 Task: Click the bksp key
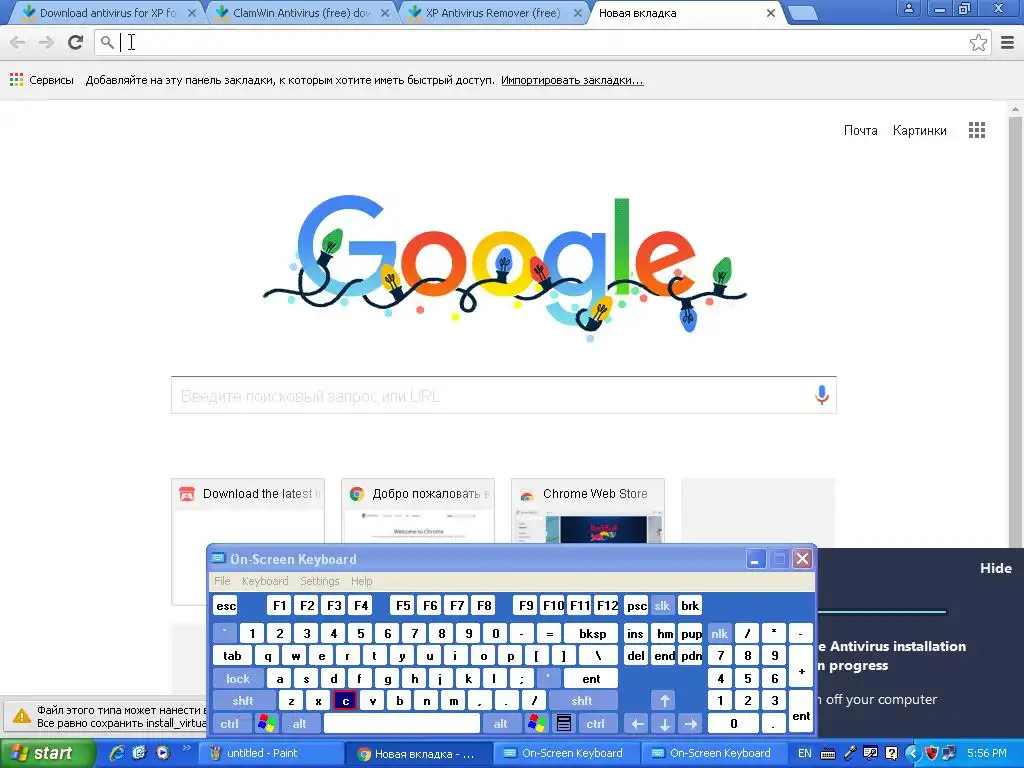(x=592, y=633)
